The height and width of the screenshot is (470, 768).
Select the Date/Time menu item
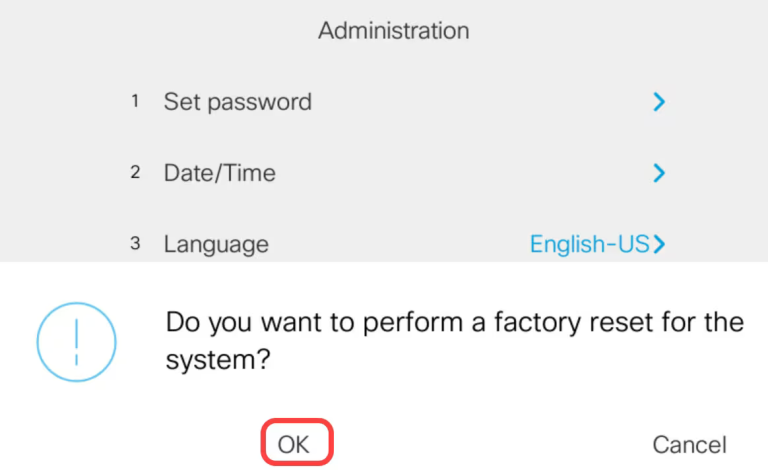[x=220, y=173]
